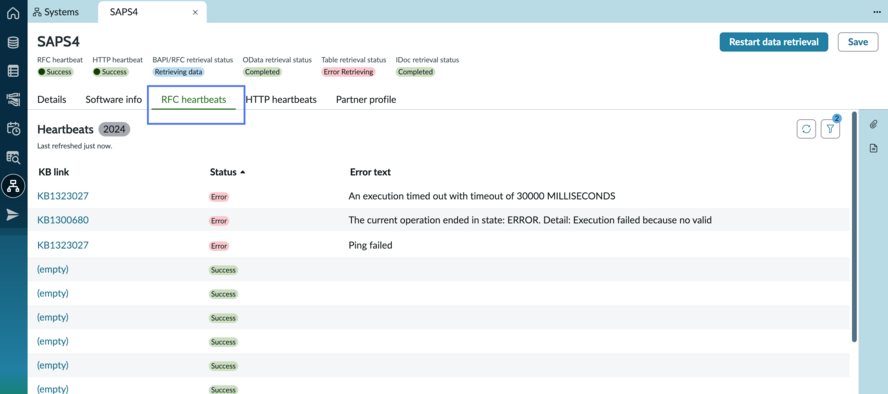Open the KB1300680 link
Screen dimensions: 888x394
click(63, 220)
